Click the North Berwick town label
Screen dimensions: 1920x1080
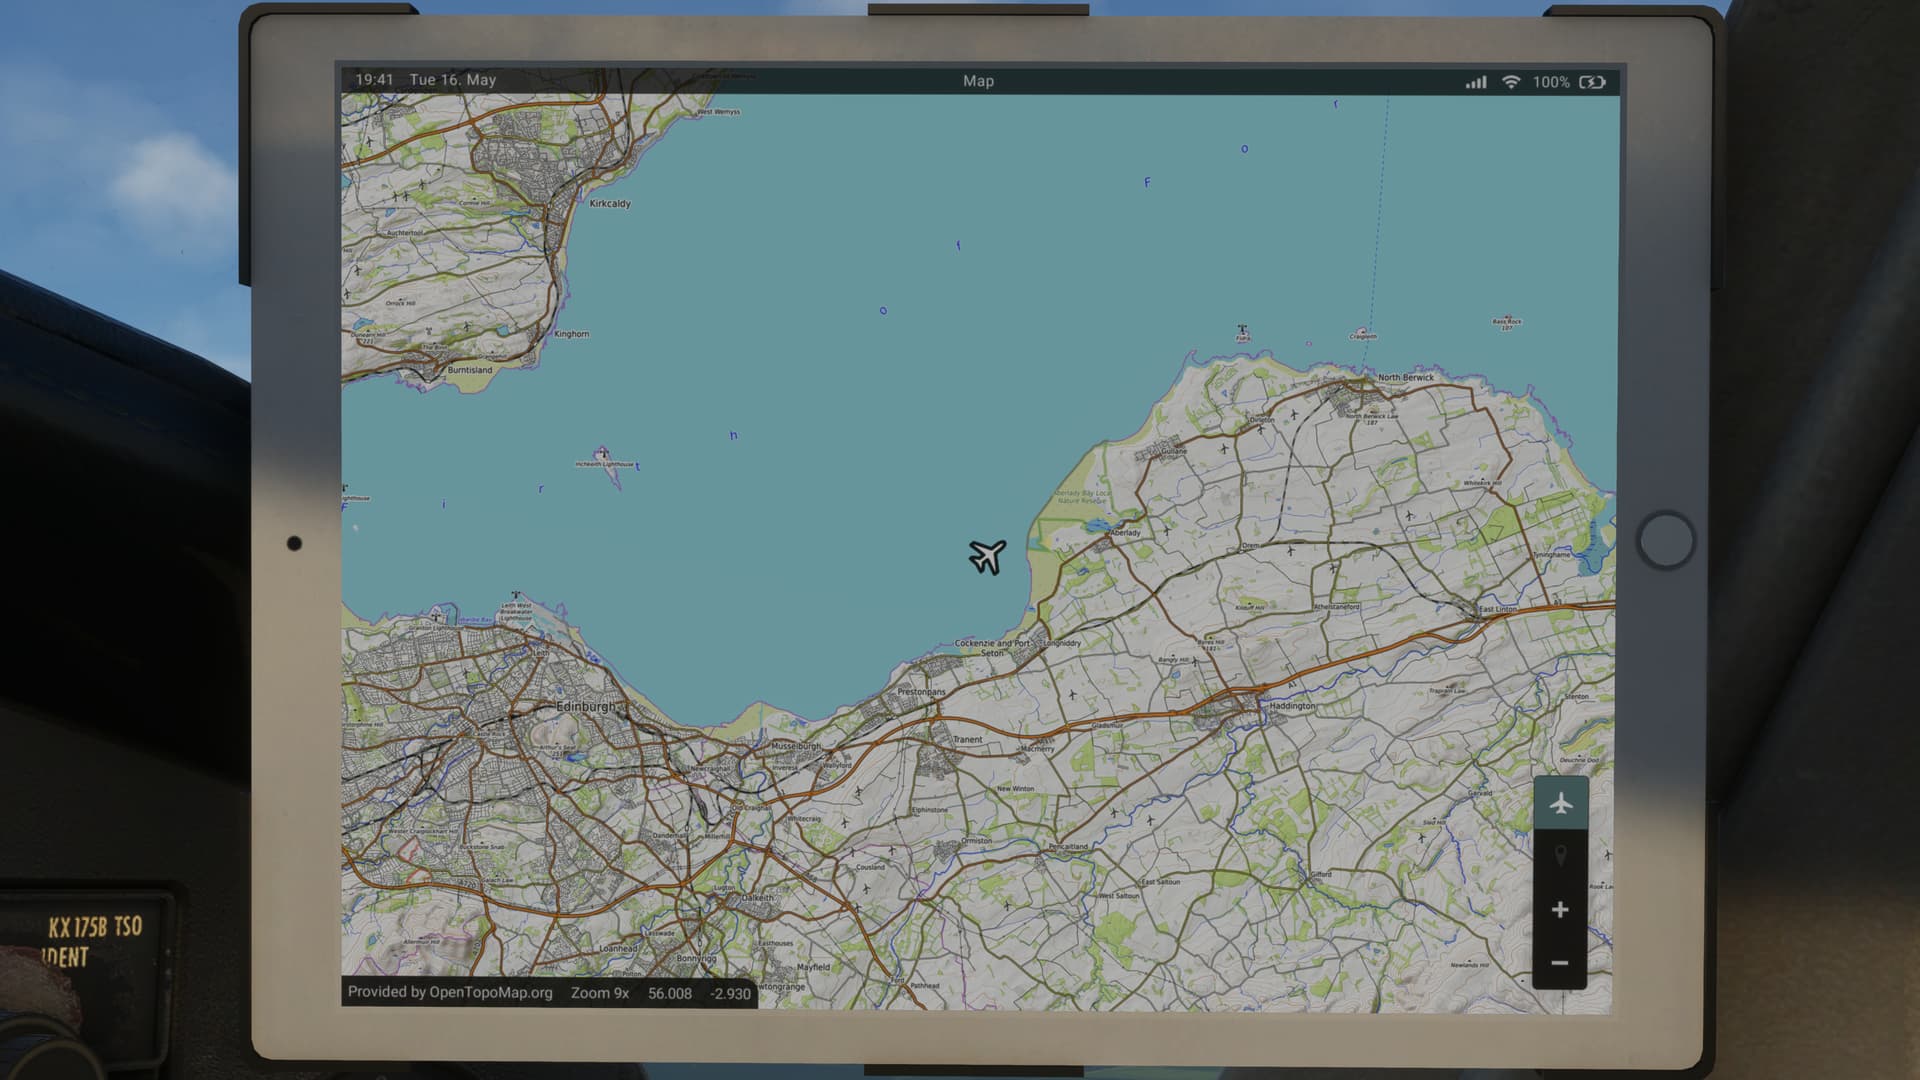coord(1405,377)
